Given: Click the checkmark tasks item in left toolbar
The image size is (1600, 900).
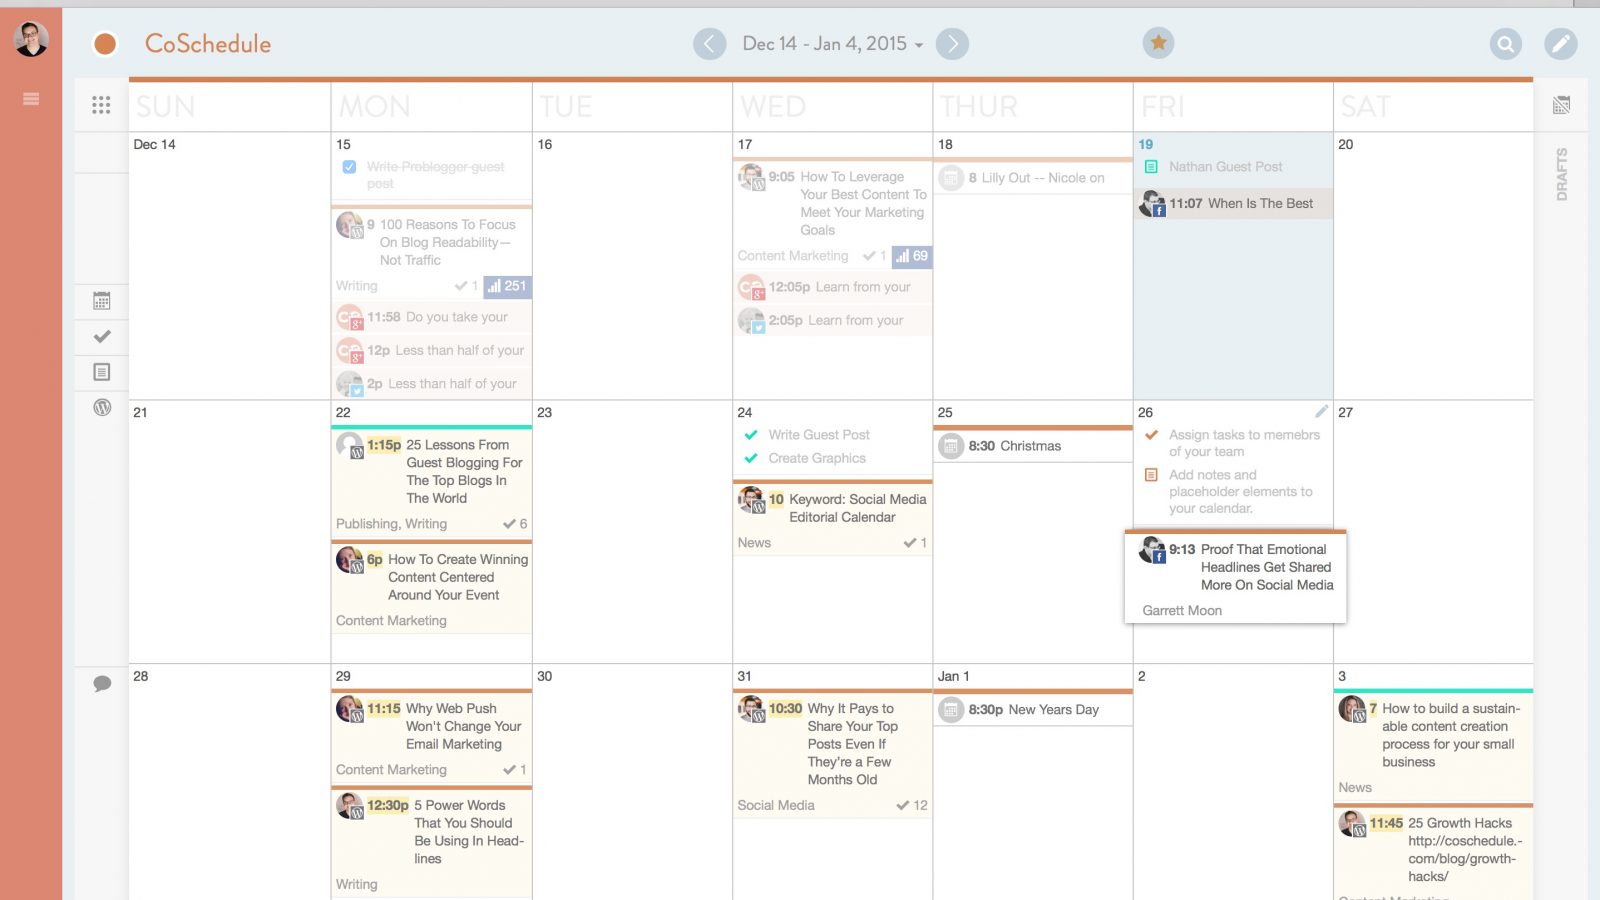Looking at the screenshot, I should pos(102,337).
